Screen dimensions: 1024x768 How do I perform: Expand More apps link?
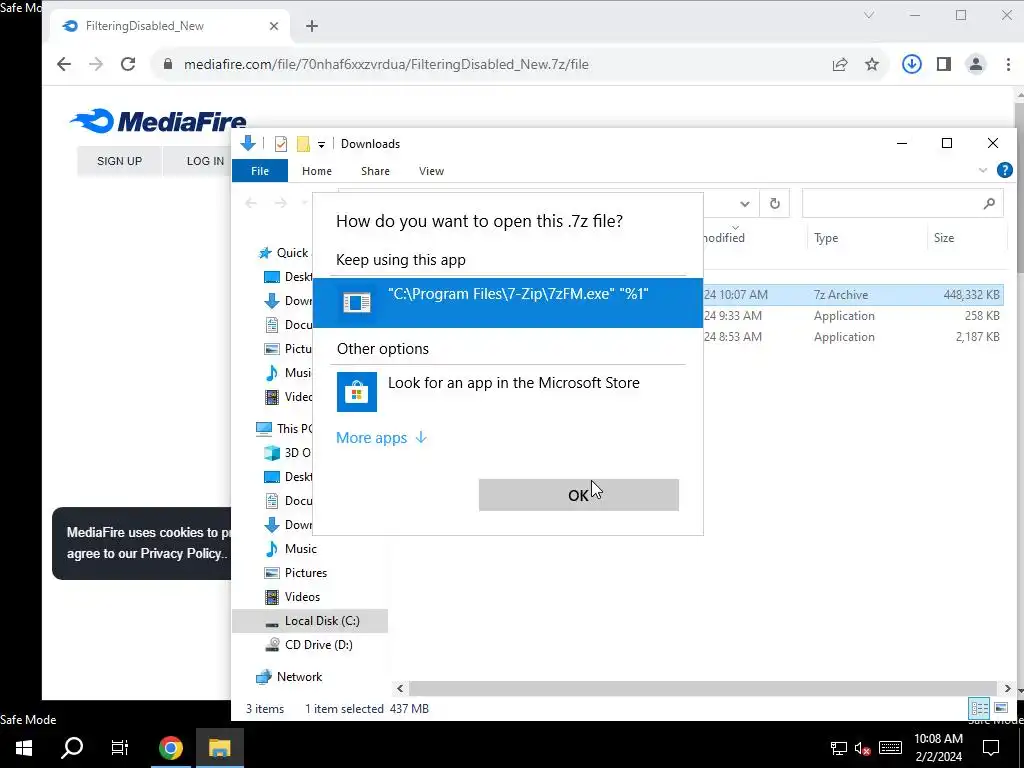tap(381, 438)
